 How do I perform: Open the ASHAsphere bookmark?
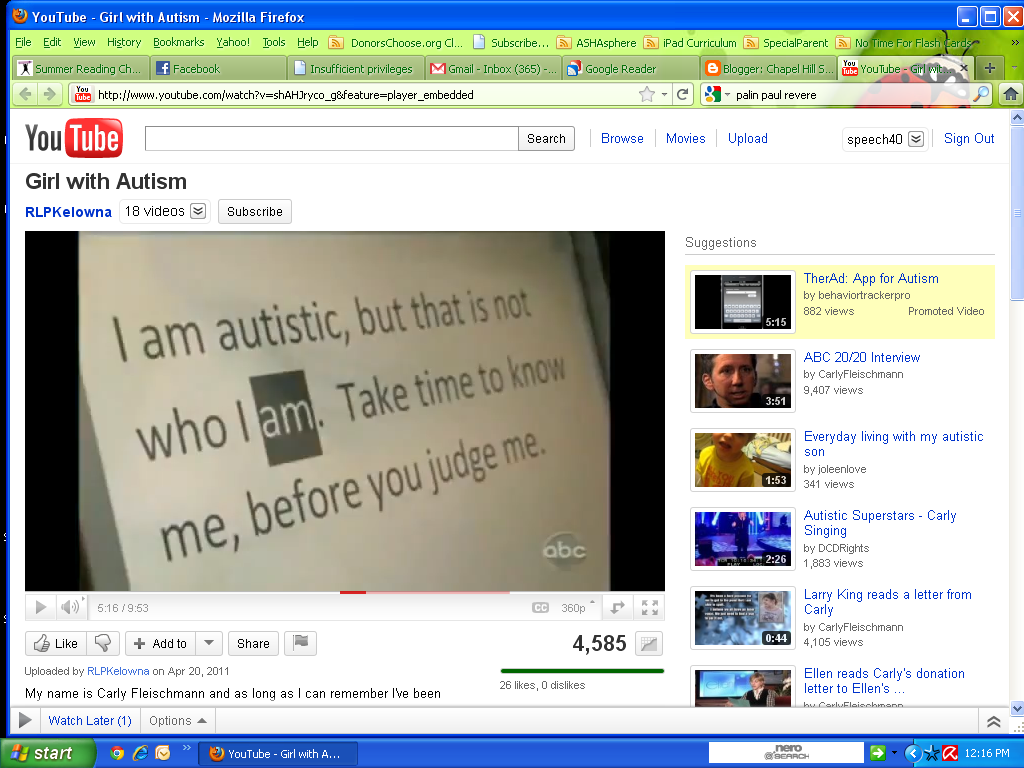pyautogui.click(x=597, y=43)
